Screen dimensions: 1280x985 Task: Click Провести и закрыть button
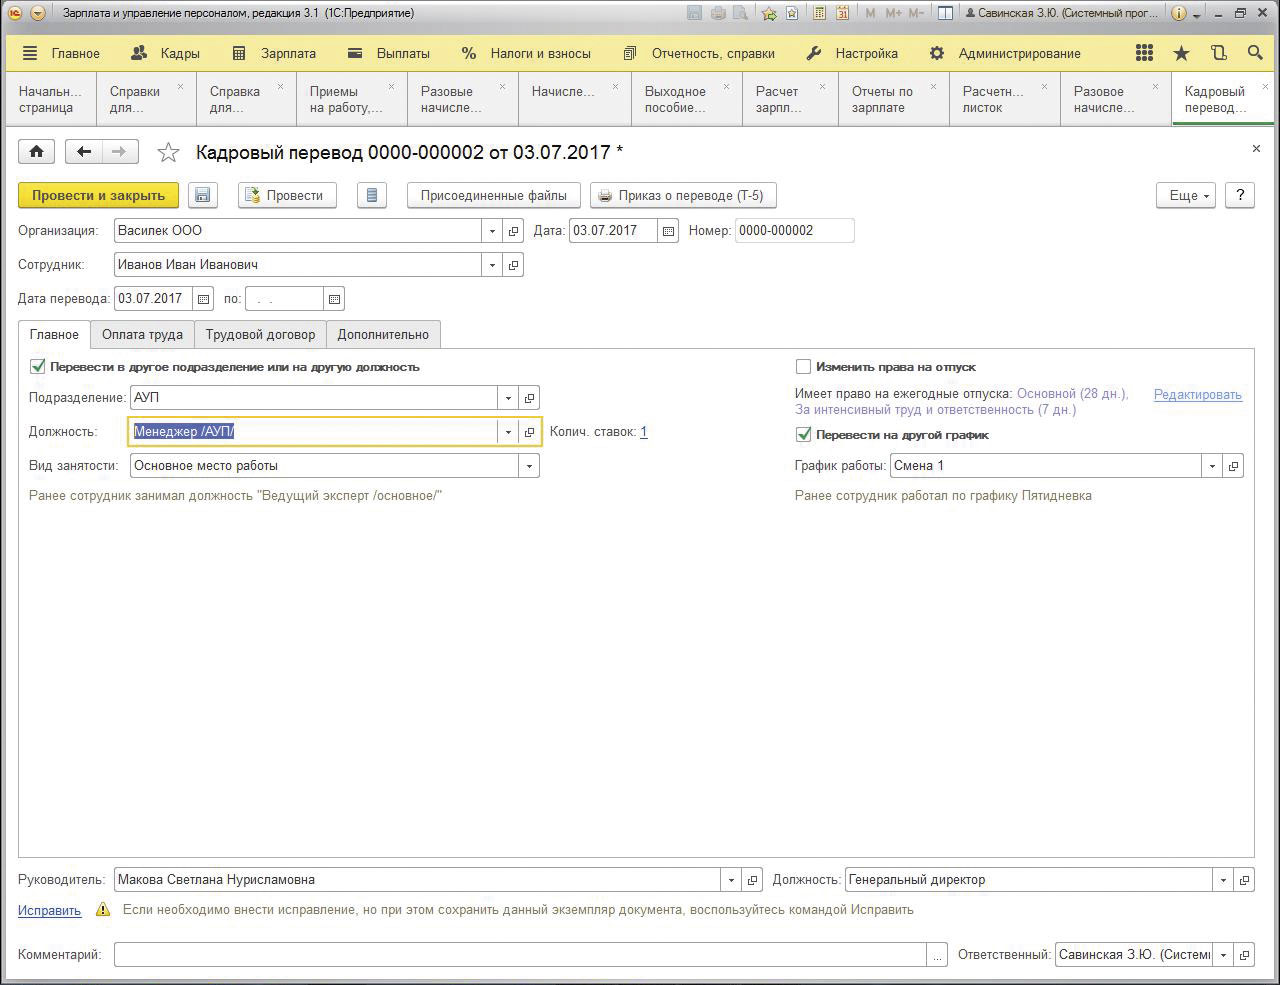tap(98, 195)
